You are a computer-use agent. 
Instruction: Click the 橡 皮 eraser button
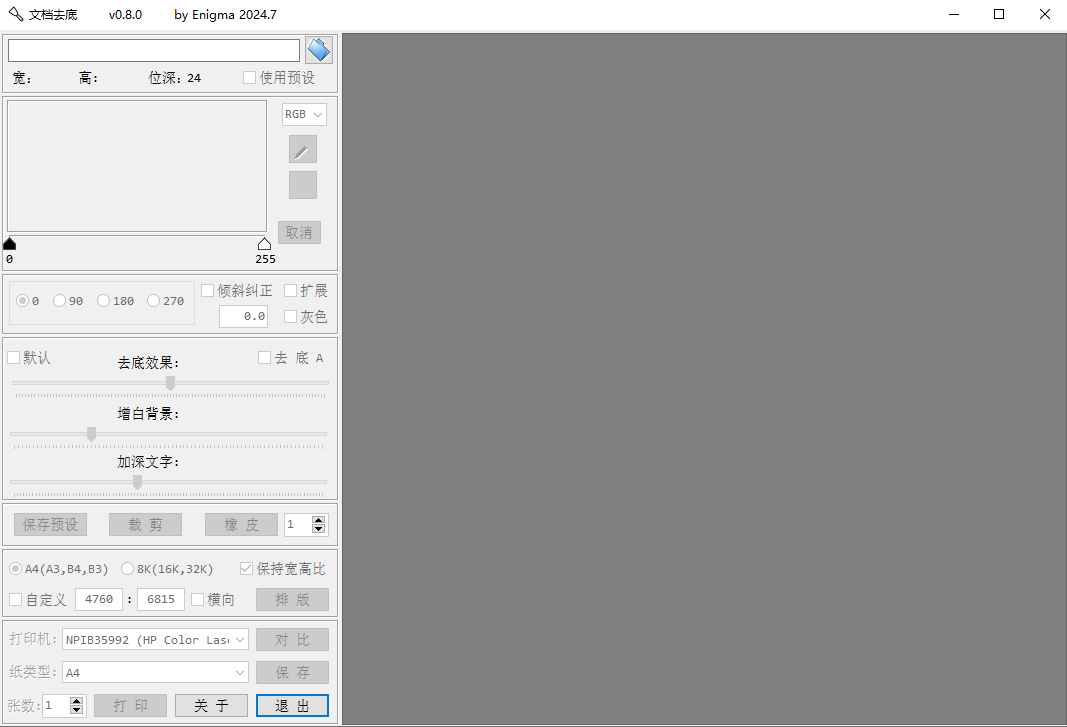242,525
